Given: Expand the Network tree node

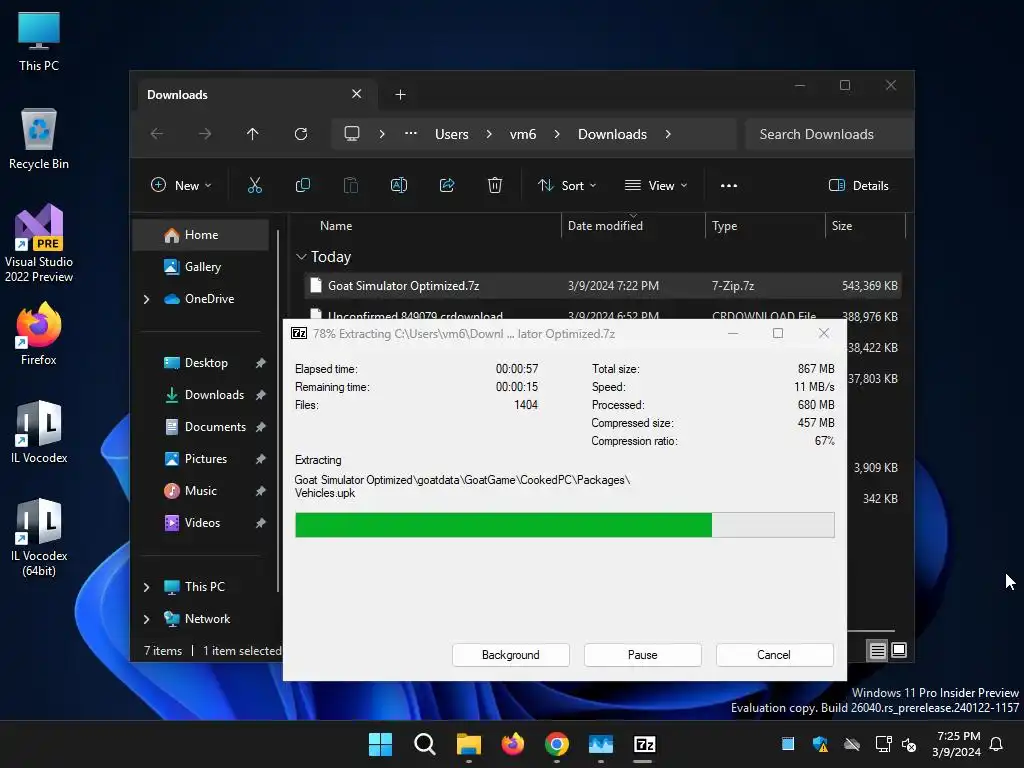Looking at the screenshot, I should tap(146, 619).
